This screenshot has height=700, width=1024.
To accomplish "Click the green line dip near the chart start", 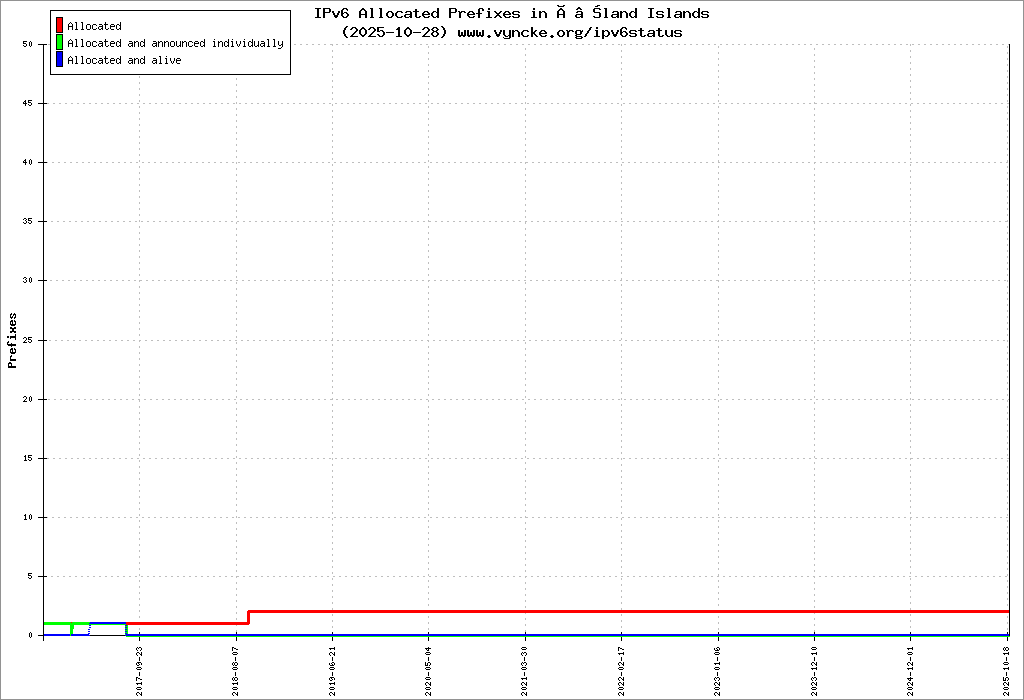I will coord(71,629).
